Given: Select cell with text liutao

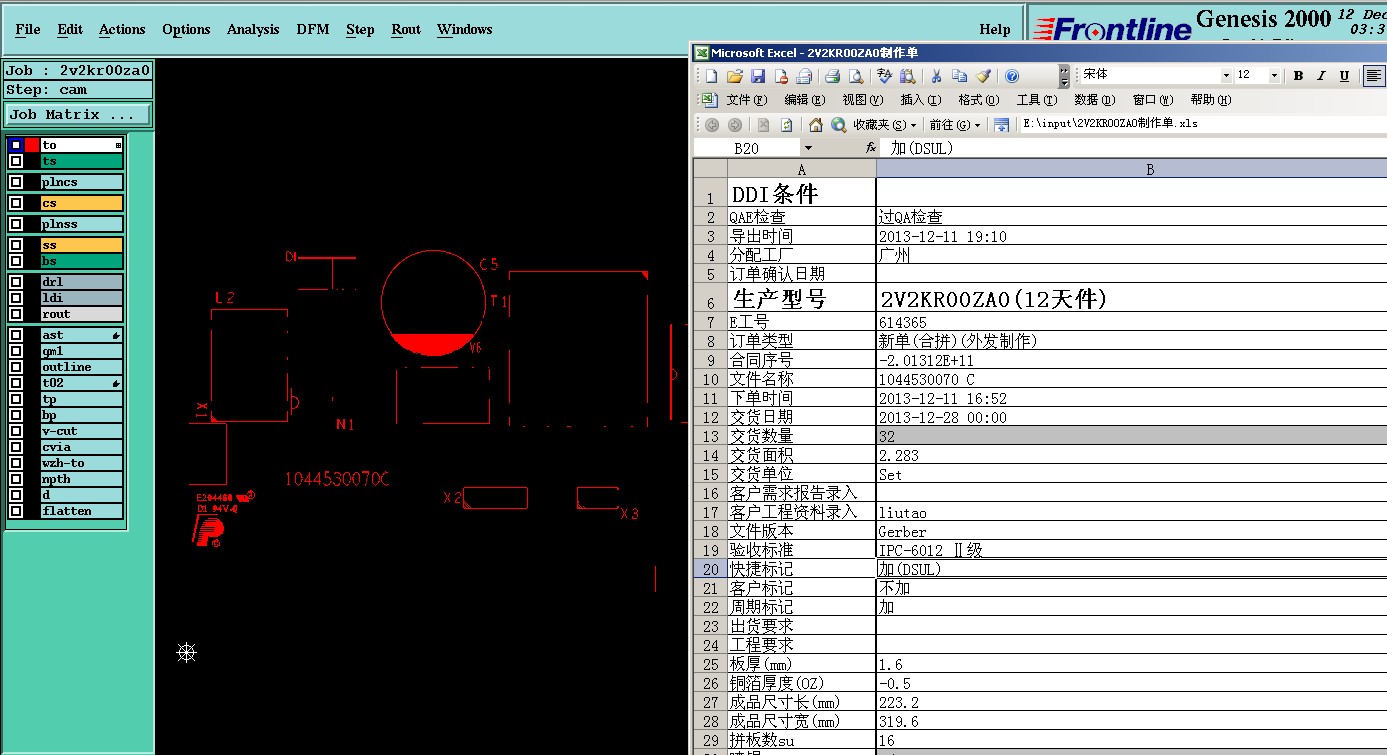Looking at the screenshot, I should [1131, 512].
